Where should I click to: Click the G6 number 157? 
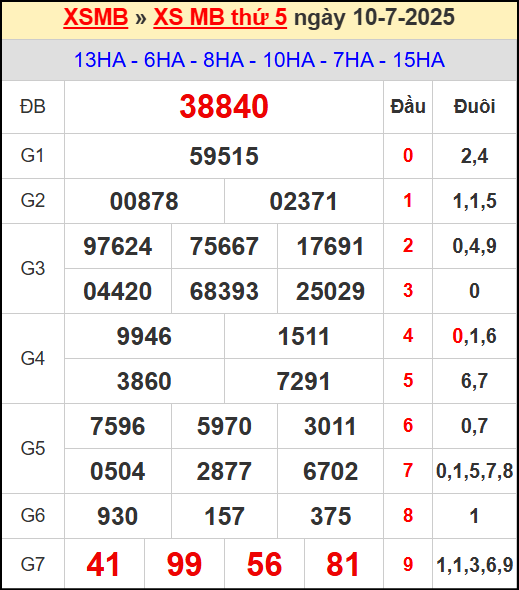(224, 516)
